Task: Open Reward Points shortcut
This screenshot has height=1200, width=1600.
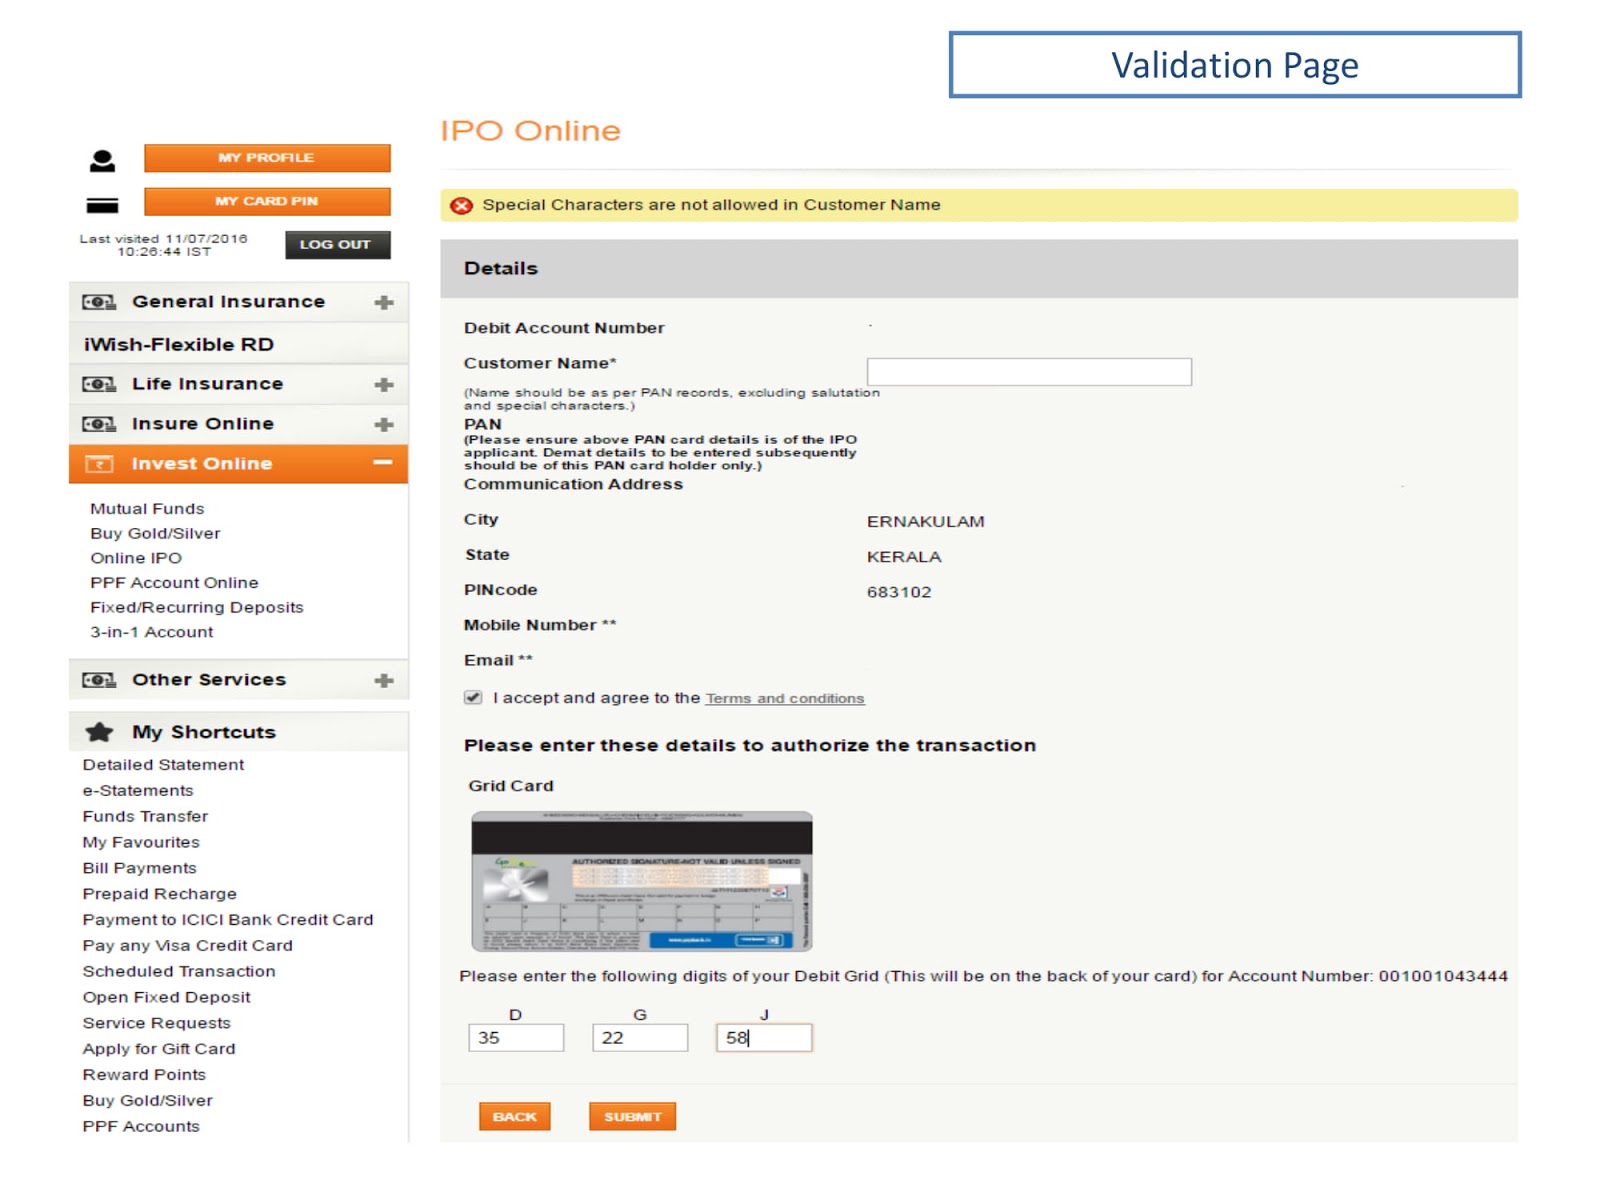Action: coord(144,1075)
